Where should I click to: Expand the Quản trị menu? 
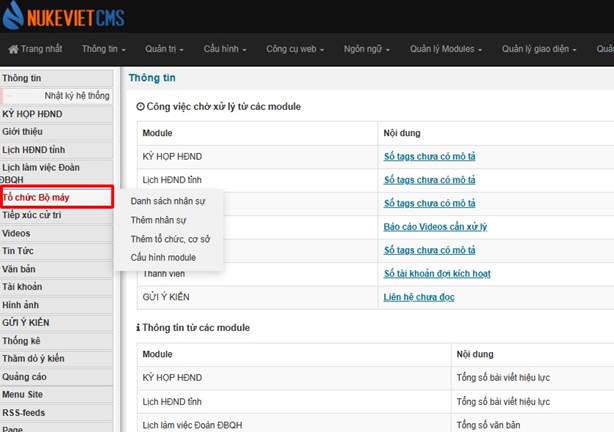(166, 49)
